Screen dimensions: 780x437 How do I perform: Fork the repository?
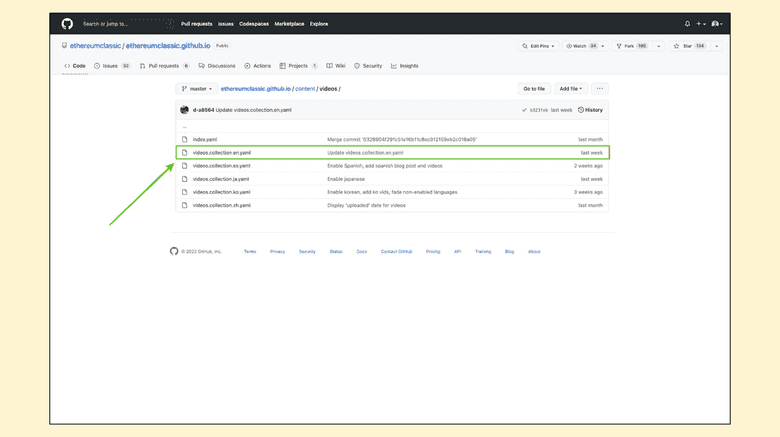(x=631, y=46)
